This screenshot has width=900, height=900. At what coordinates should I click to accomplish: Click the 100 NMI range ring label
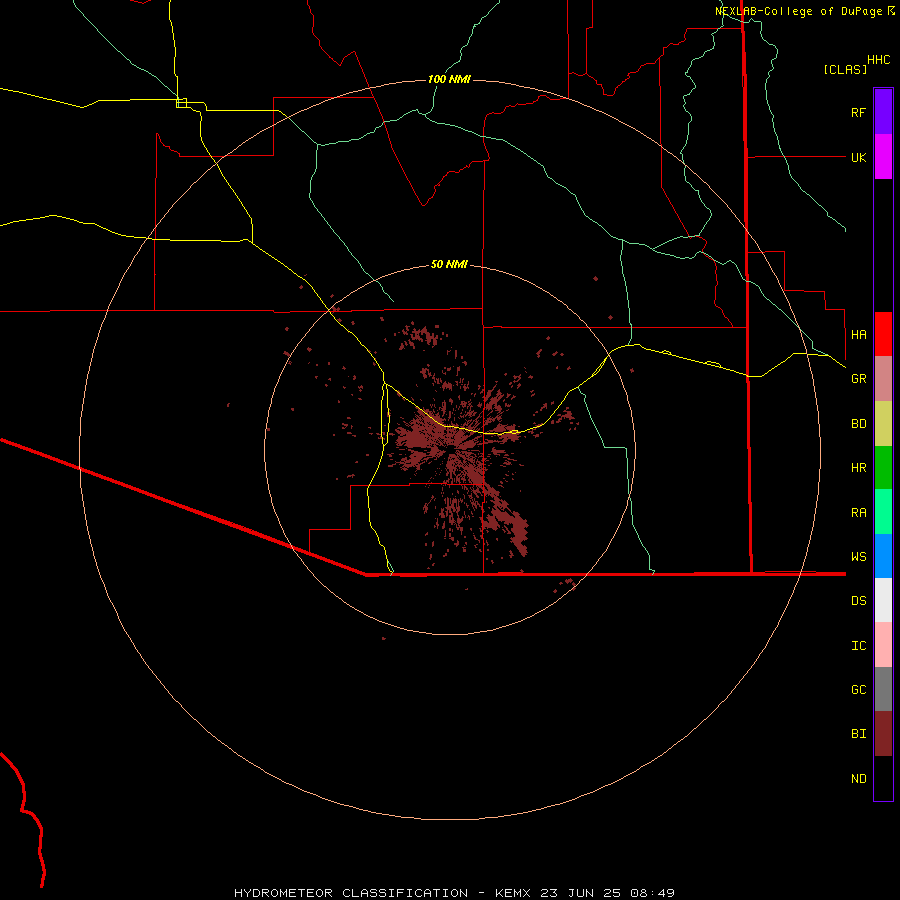click(449, 79)
